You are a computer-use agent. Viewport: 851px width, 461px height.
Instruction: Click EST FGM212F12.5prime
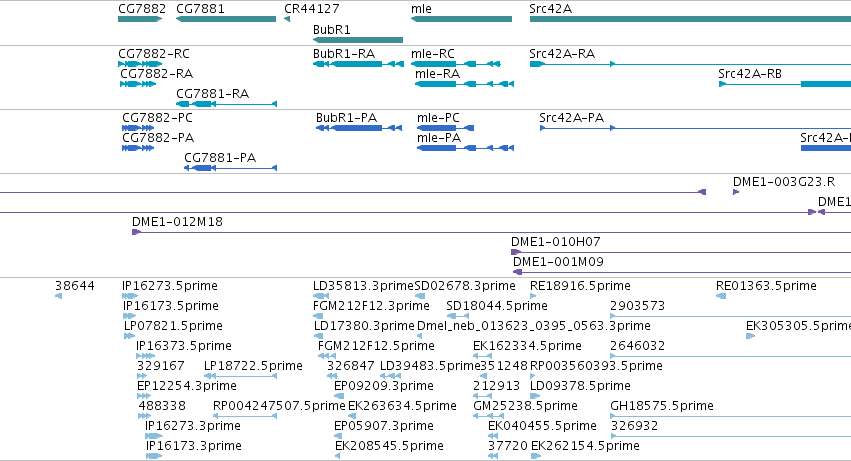click(376, 346)
